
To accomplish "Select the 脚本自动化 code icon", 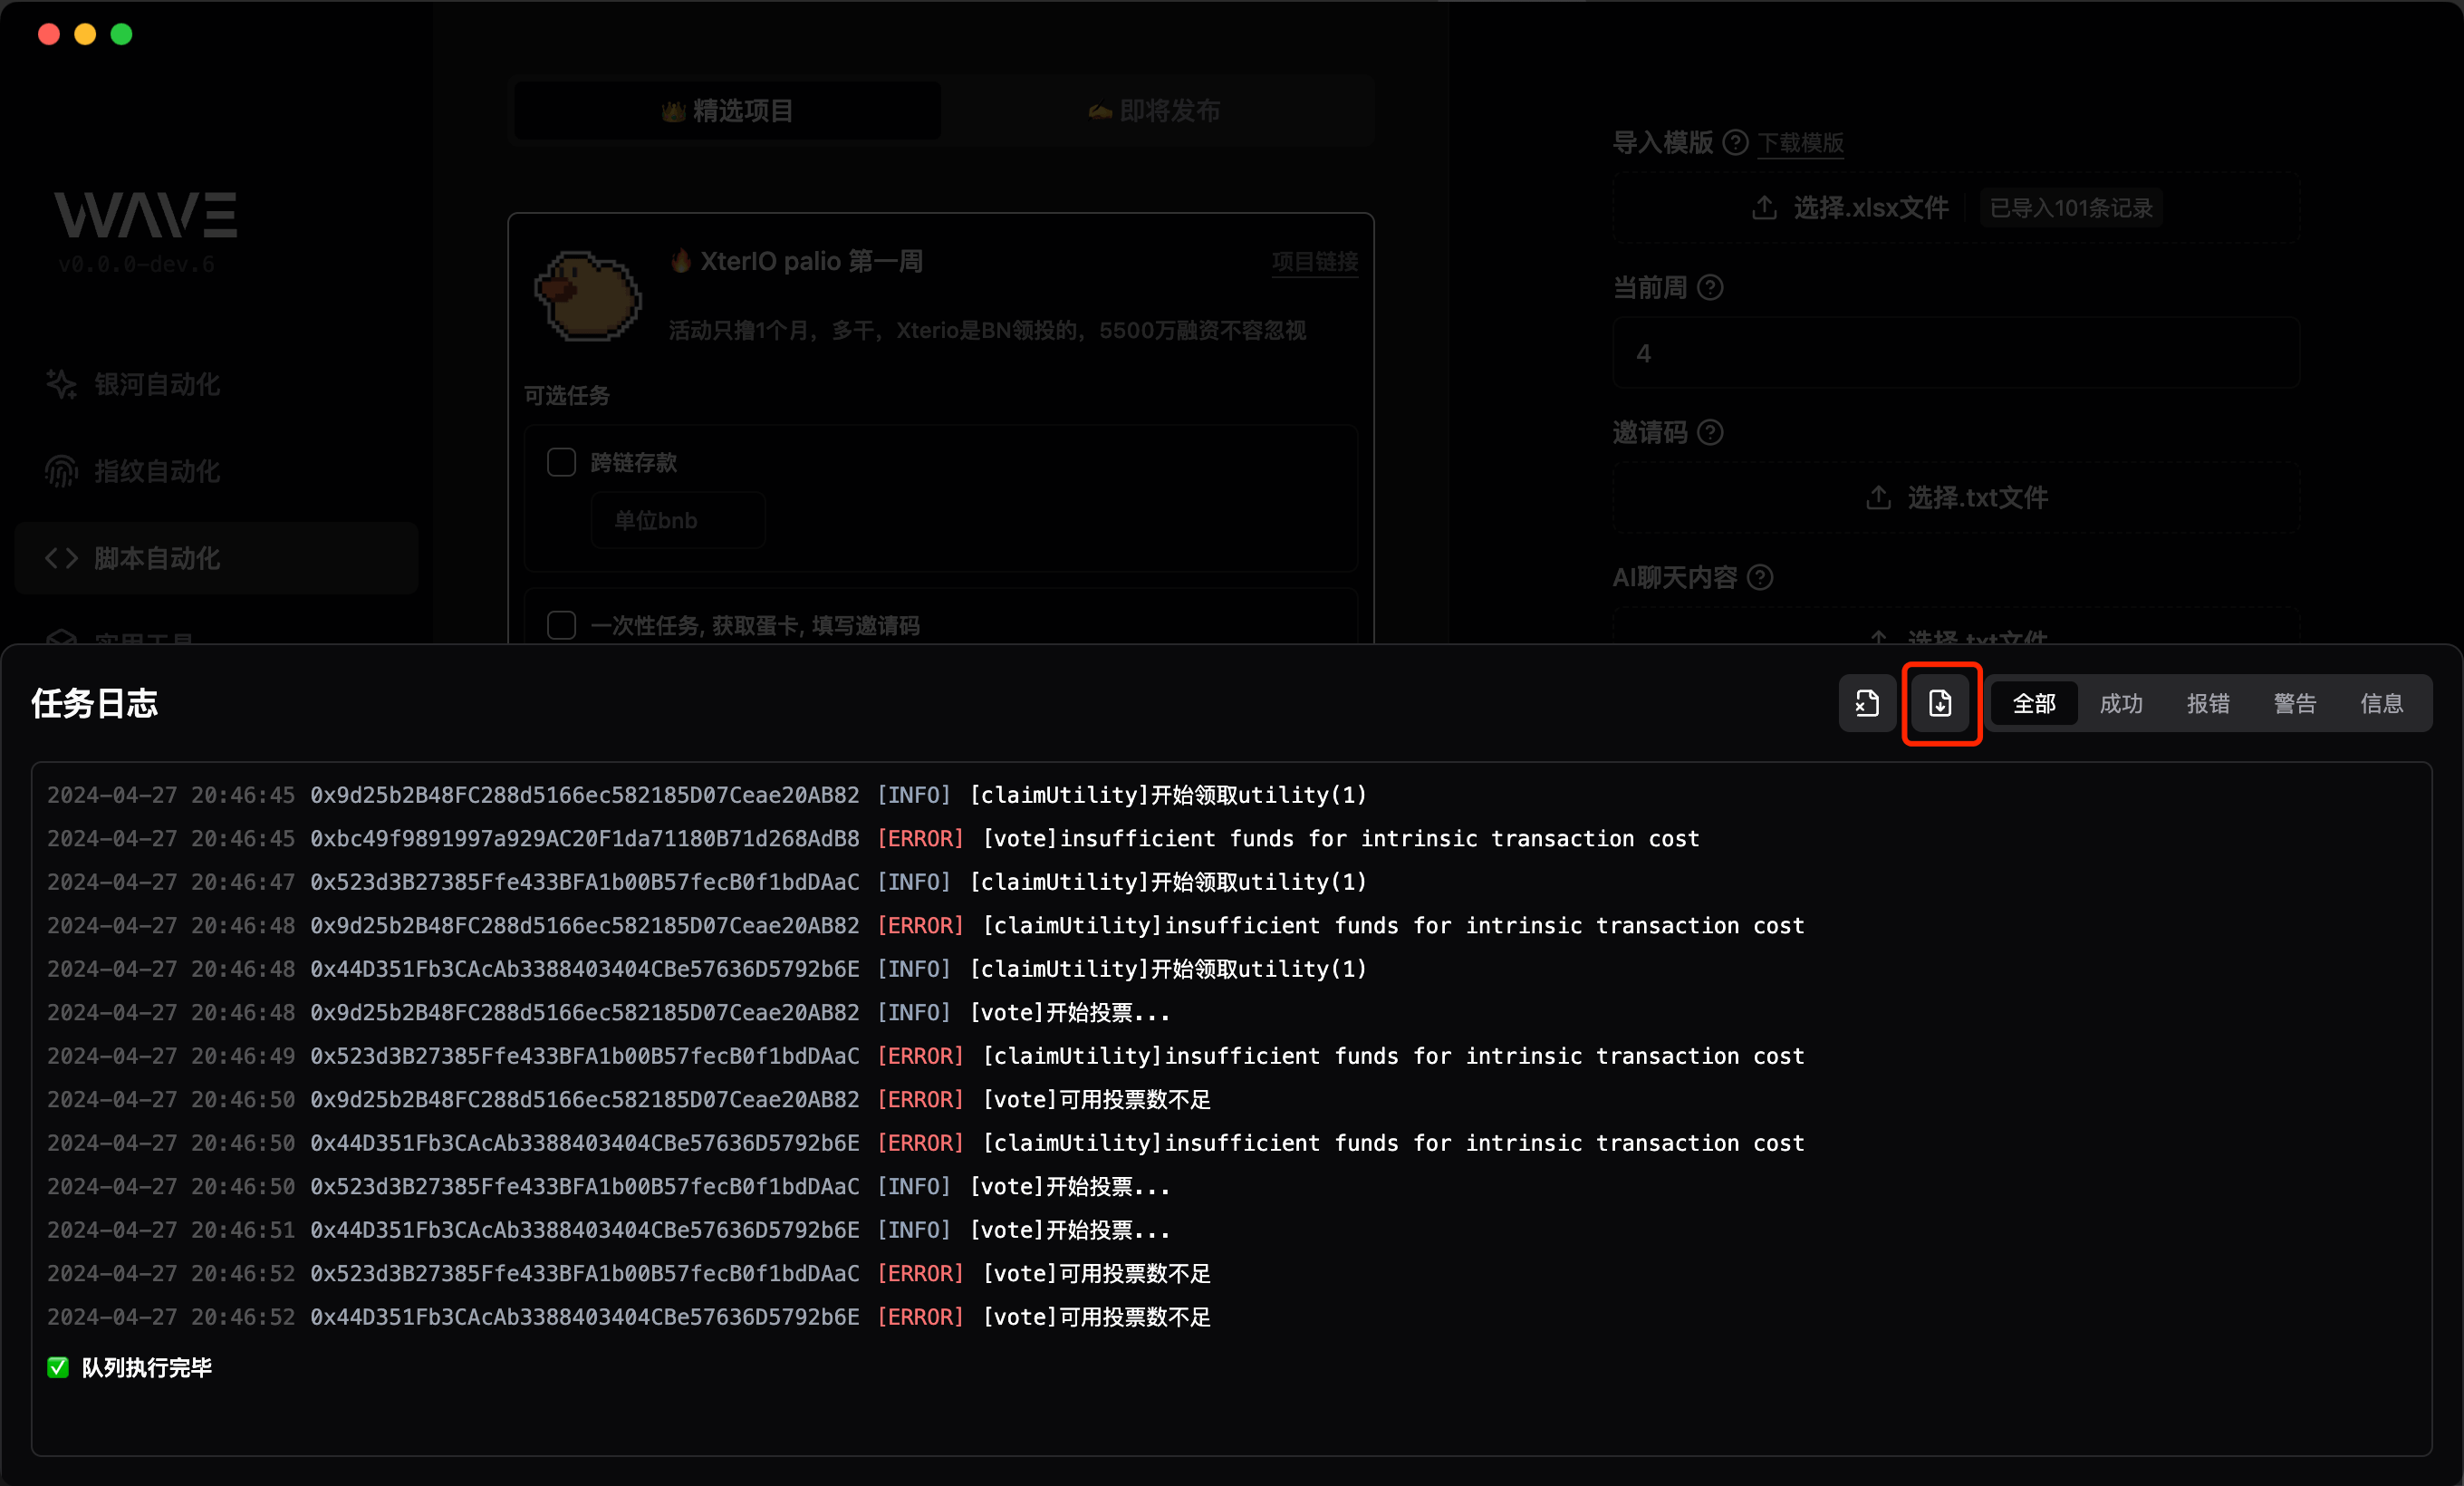I will 60,558.
